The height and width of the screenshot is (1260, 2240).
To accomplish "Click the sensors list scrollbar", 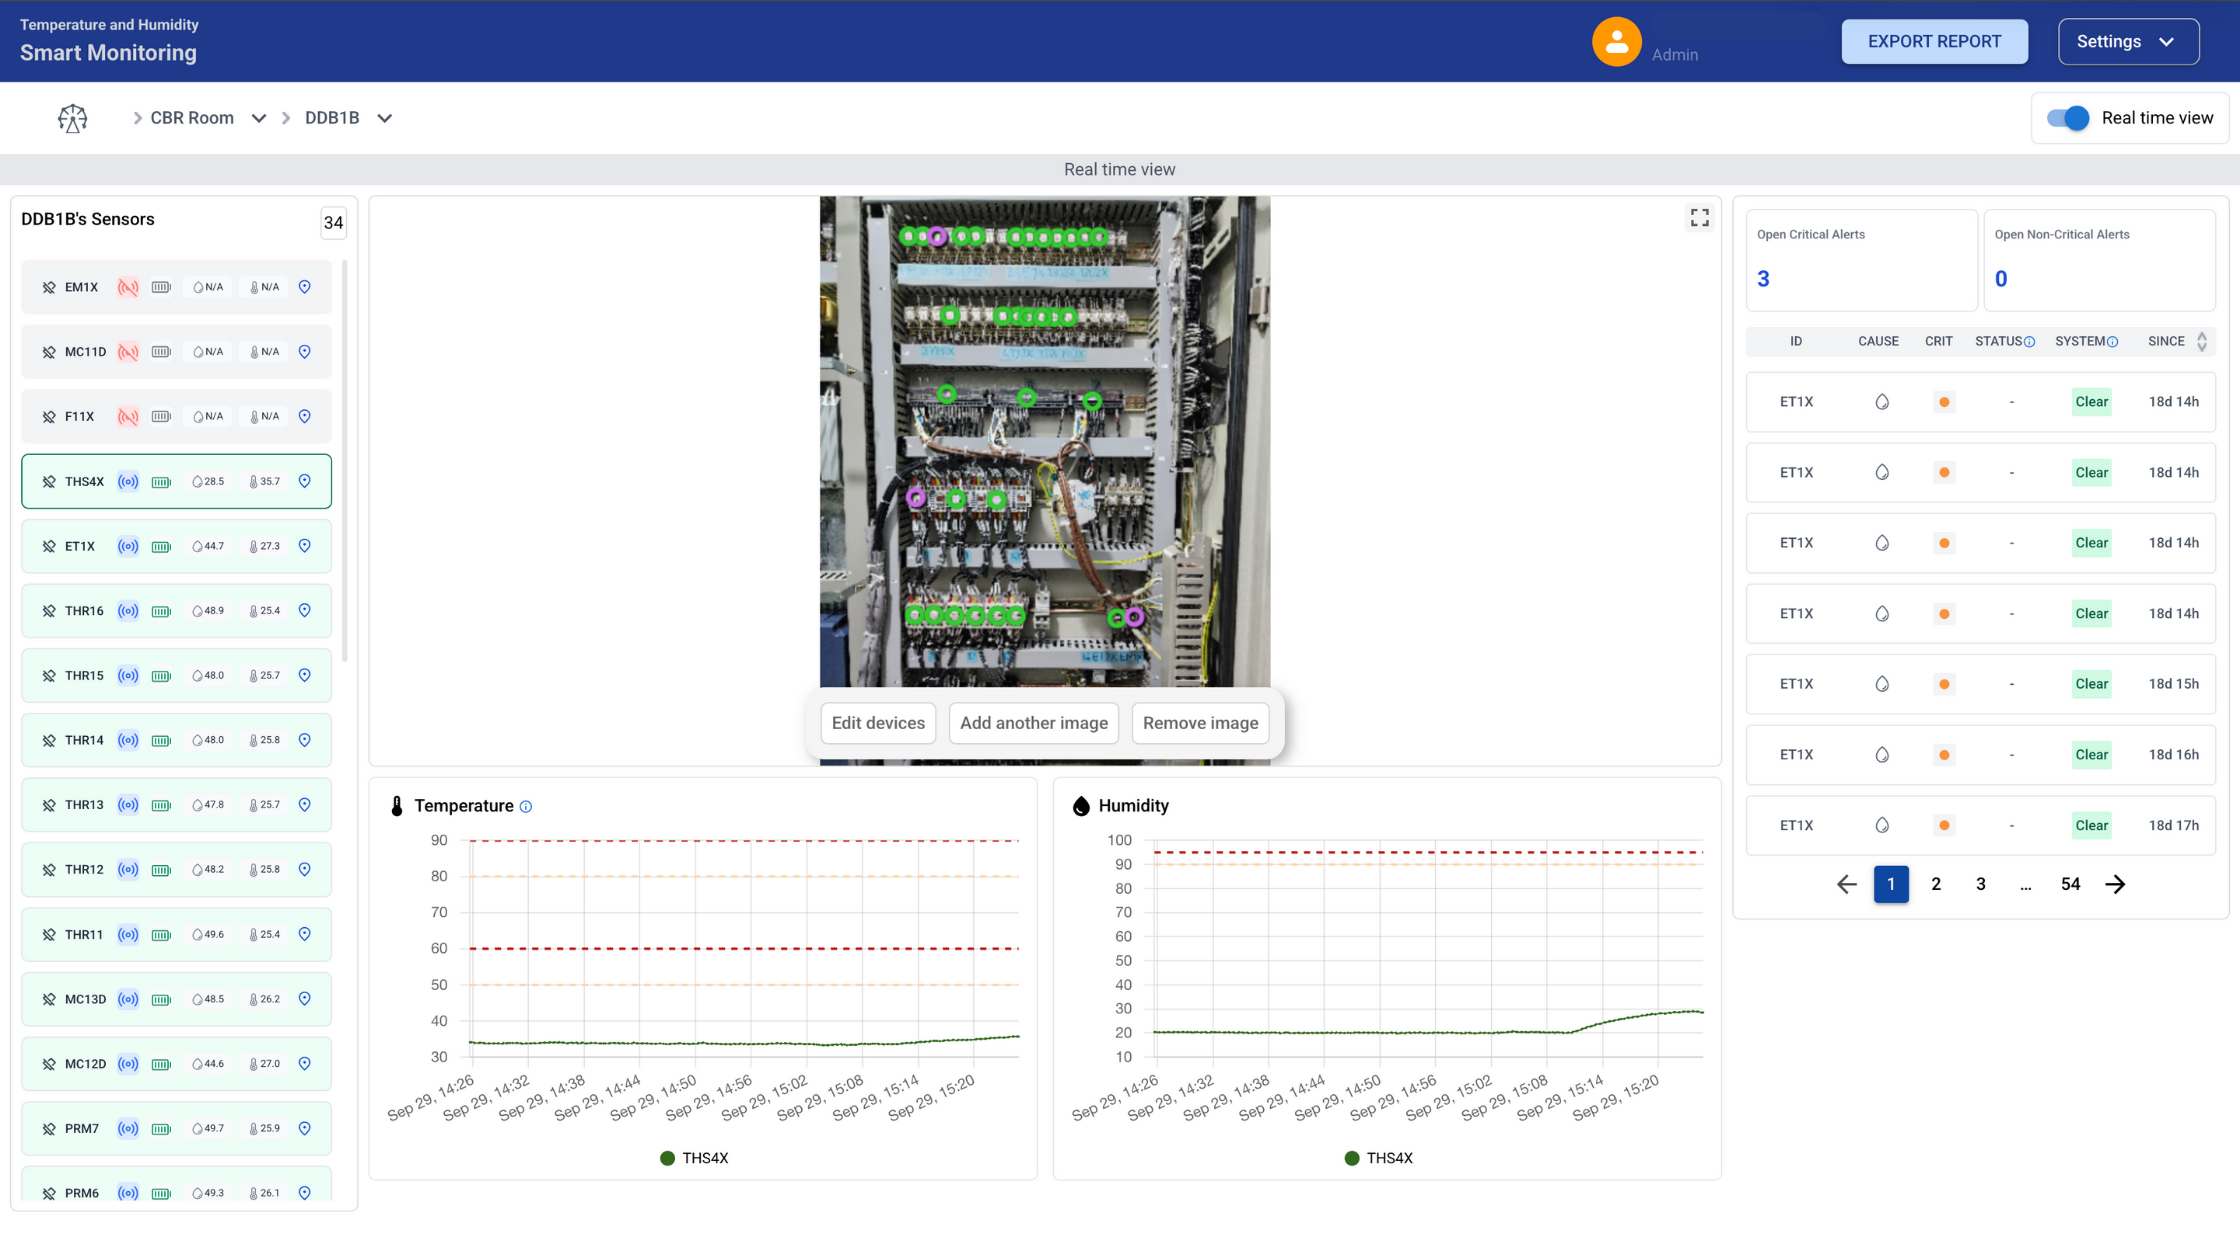I will [344, 460].
